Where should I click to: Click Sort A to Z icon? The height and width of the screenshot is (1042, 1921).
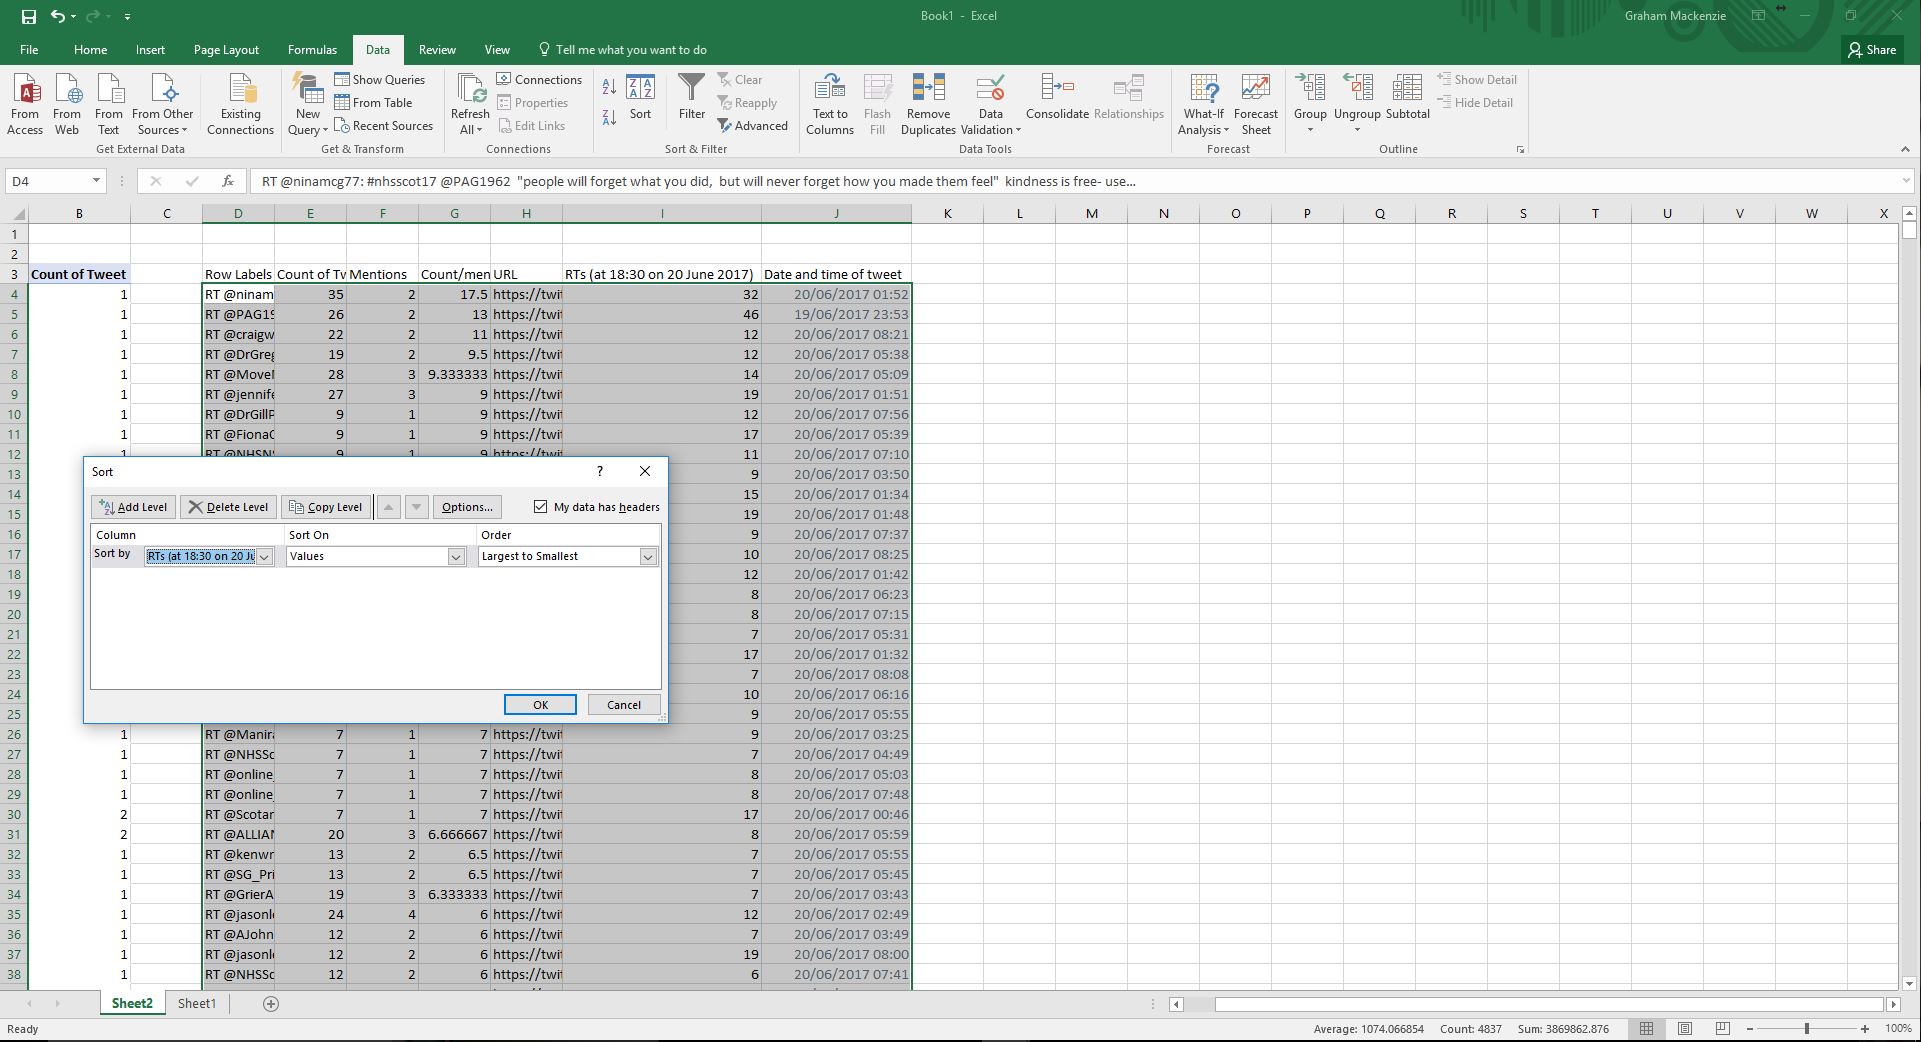[609, 88]
